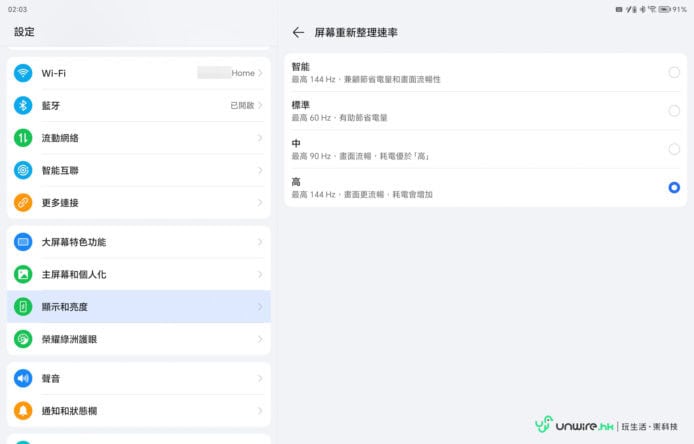Open the chevron next to 聲音
The height and width of the screenshot is (444, 694).
point(260,379)
